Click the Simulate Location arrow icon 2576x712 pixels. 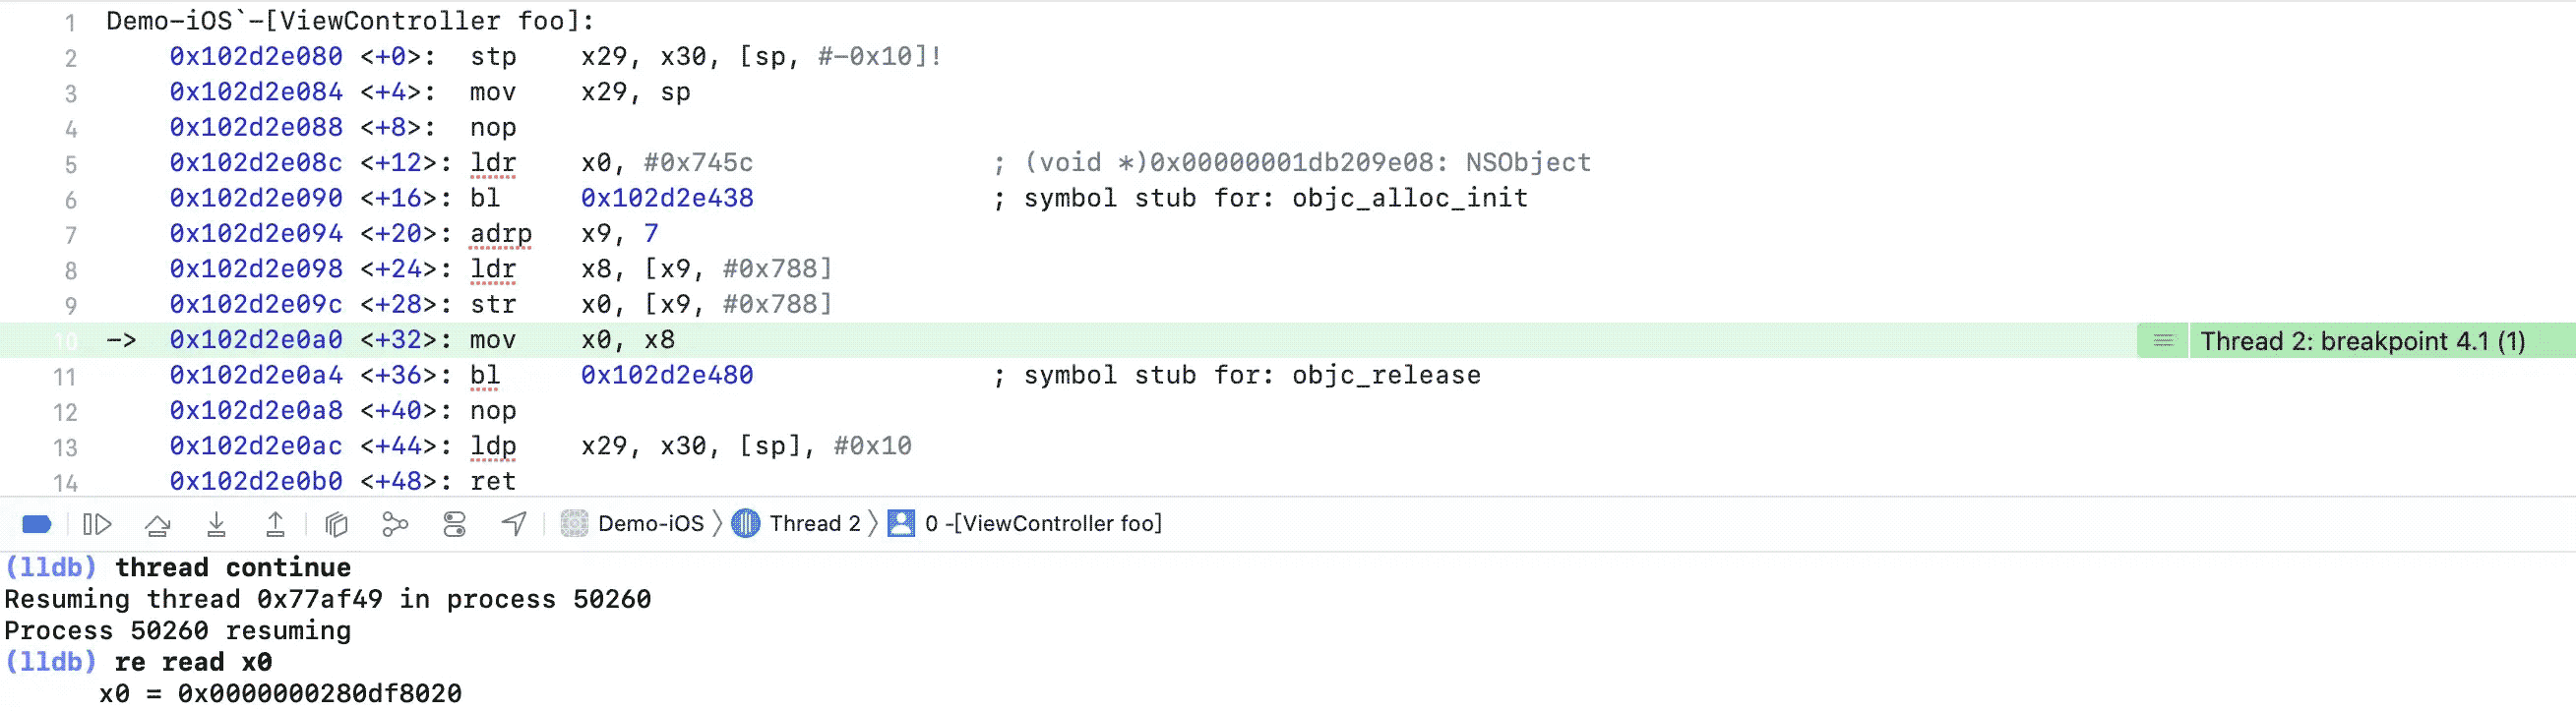[x=514, y=524]
